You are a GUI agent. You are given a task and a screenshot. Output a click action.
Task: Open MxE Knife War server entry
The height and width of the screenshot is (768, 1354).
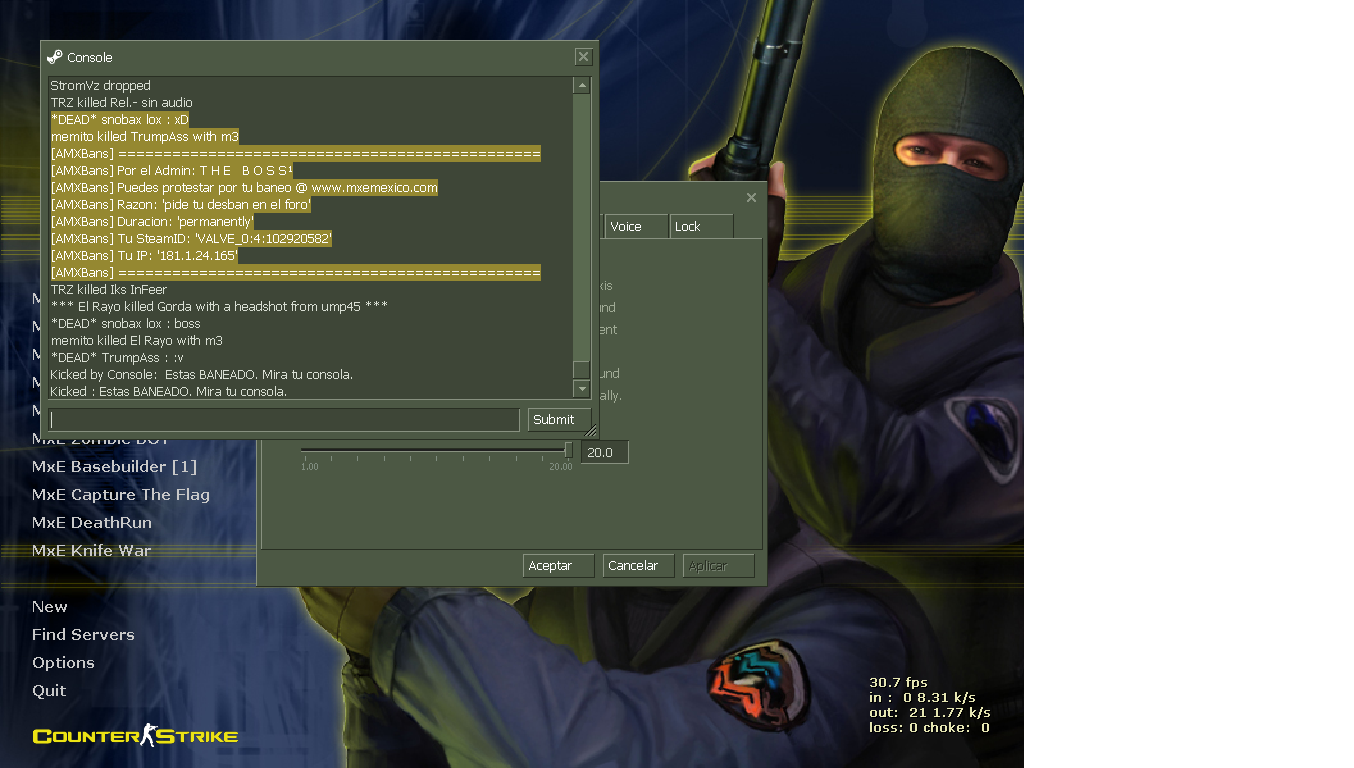(92, 550)
